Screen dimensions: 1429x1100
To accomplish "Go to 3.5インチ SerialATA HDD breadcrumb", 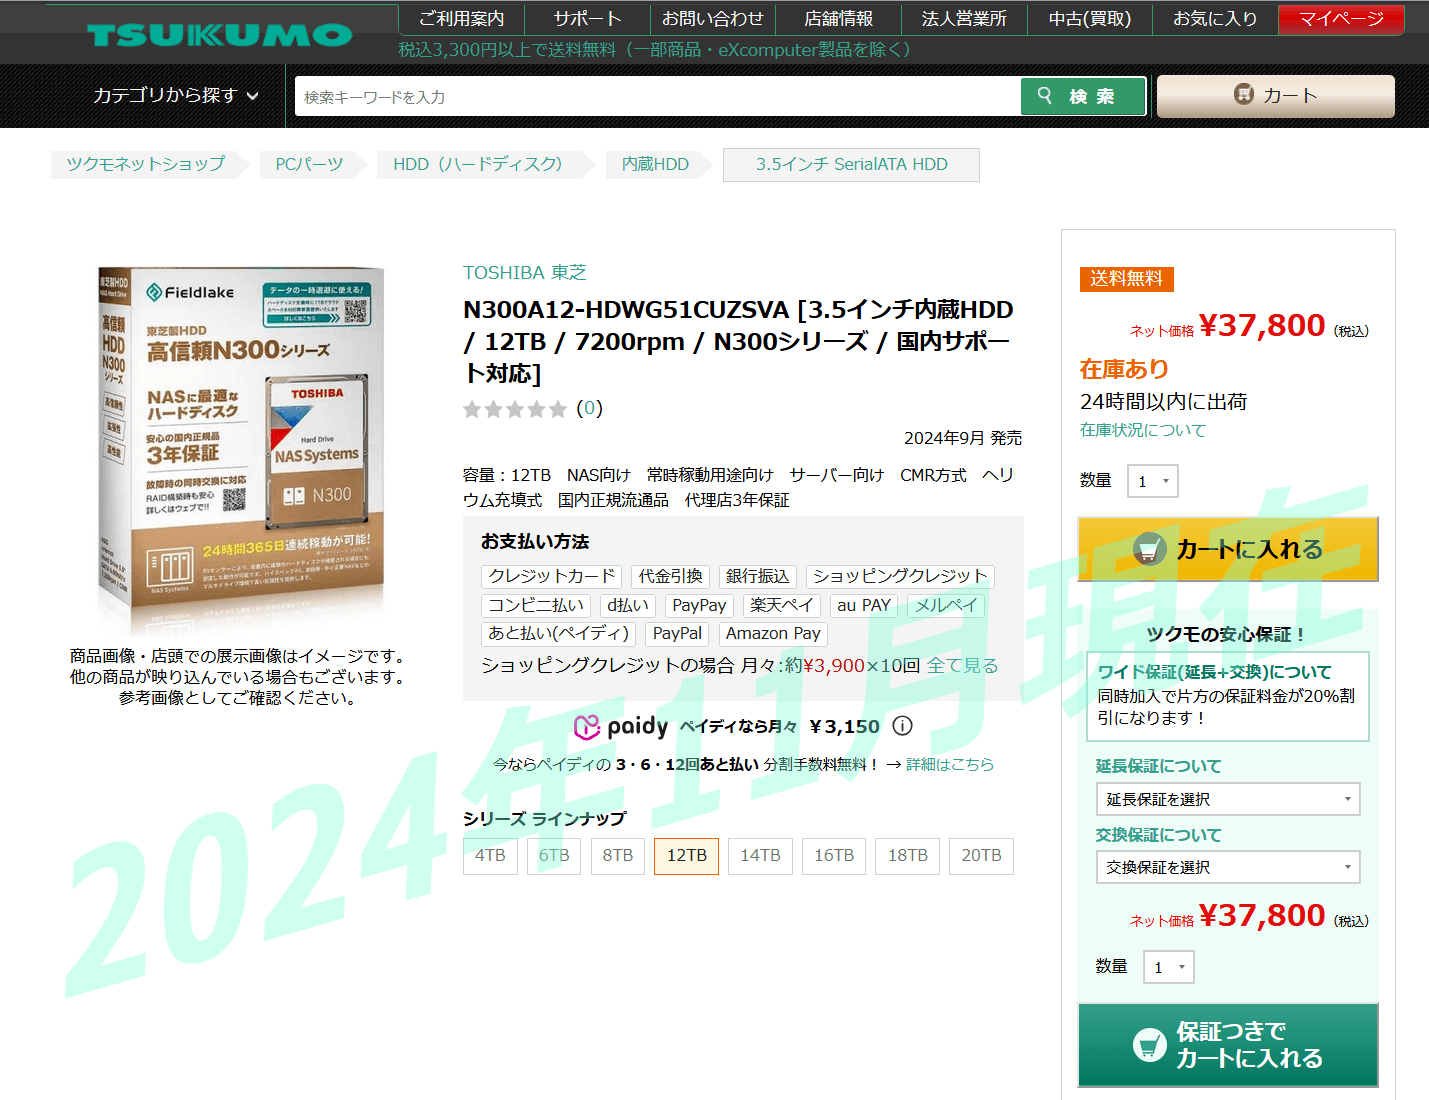I will click(851, 164).
